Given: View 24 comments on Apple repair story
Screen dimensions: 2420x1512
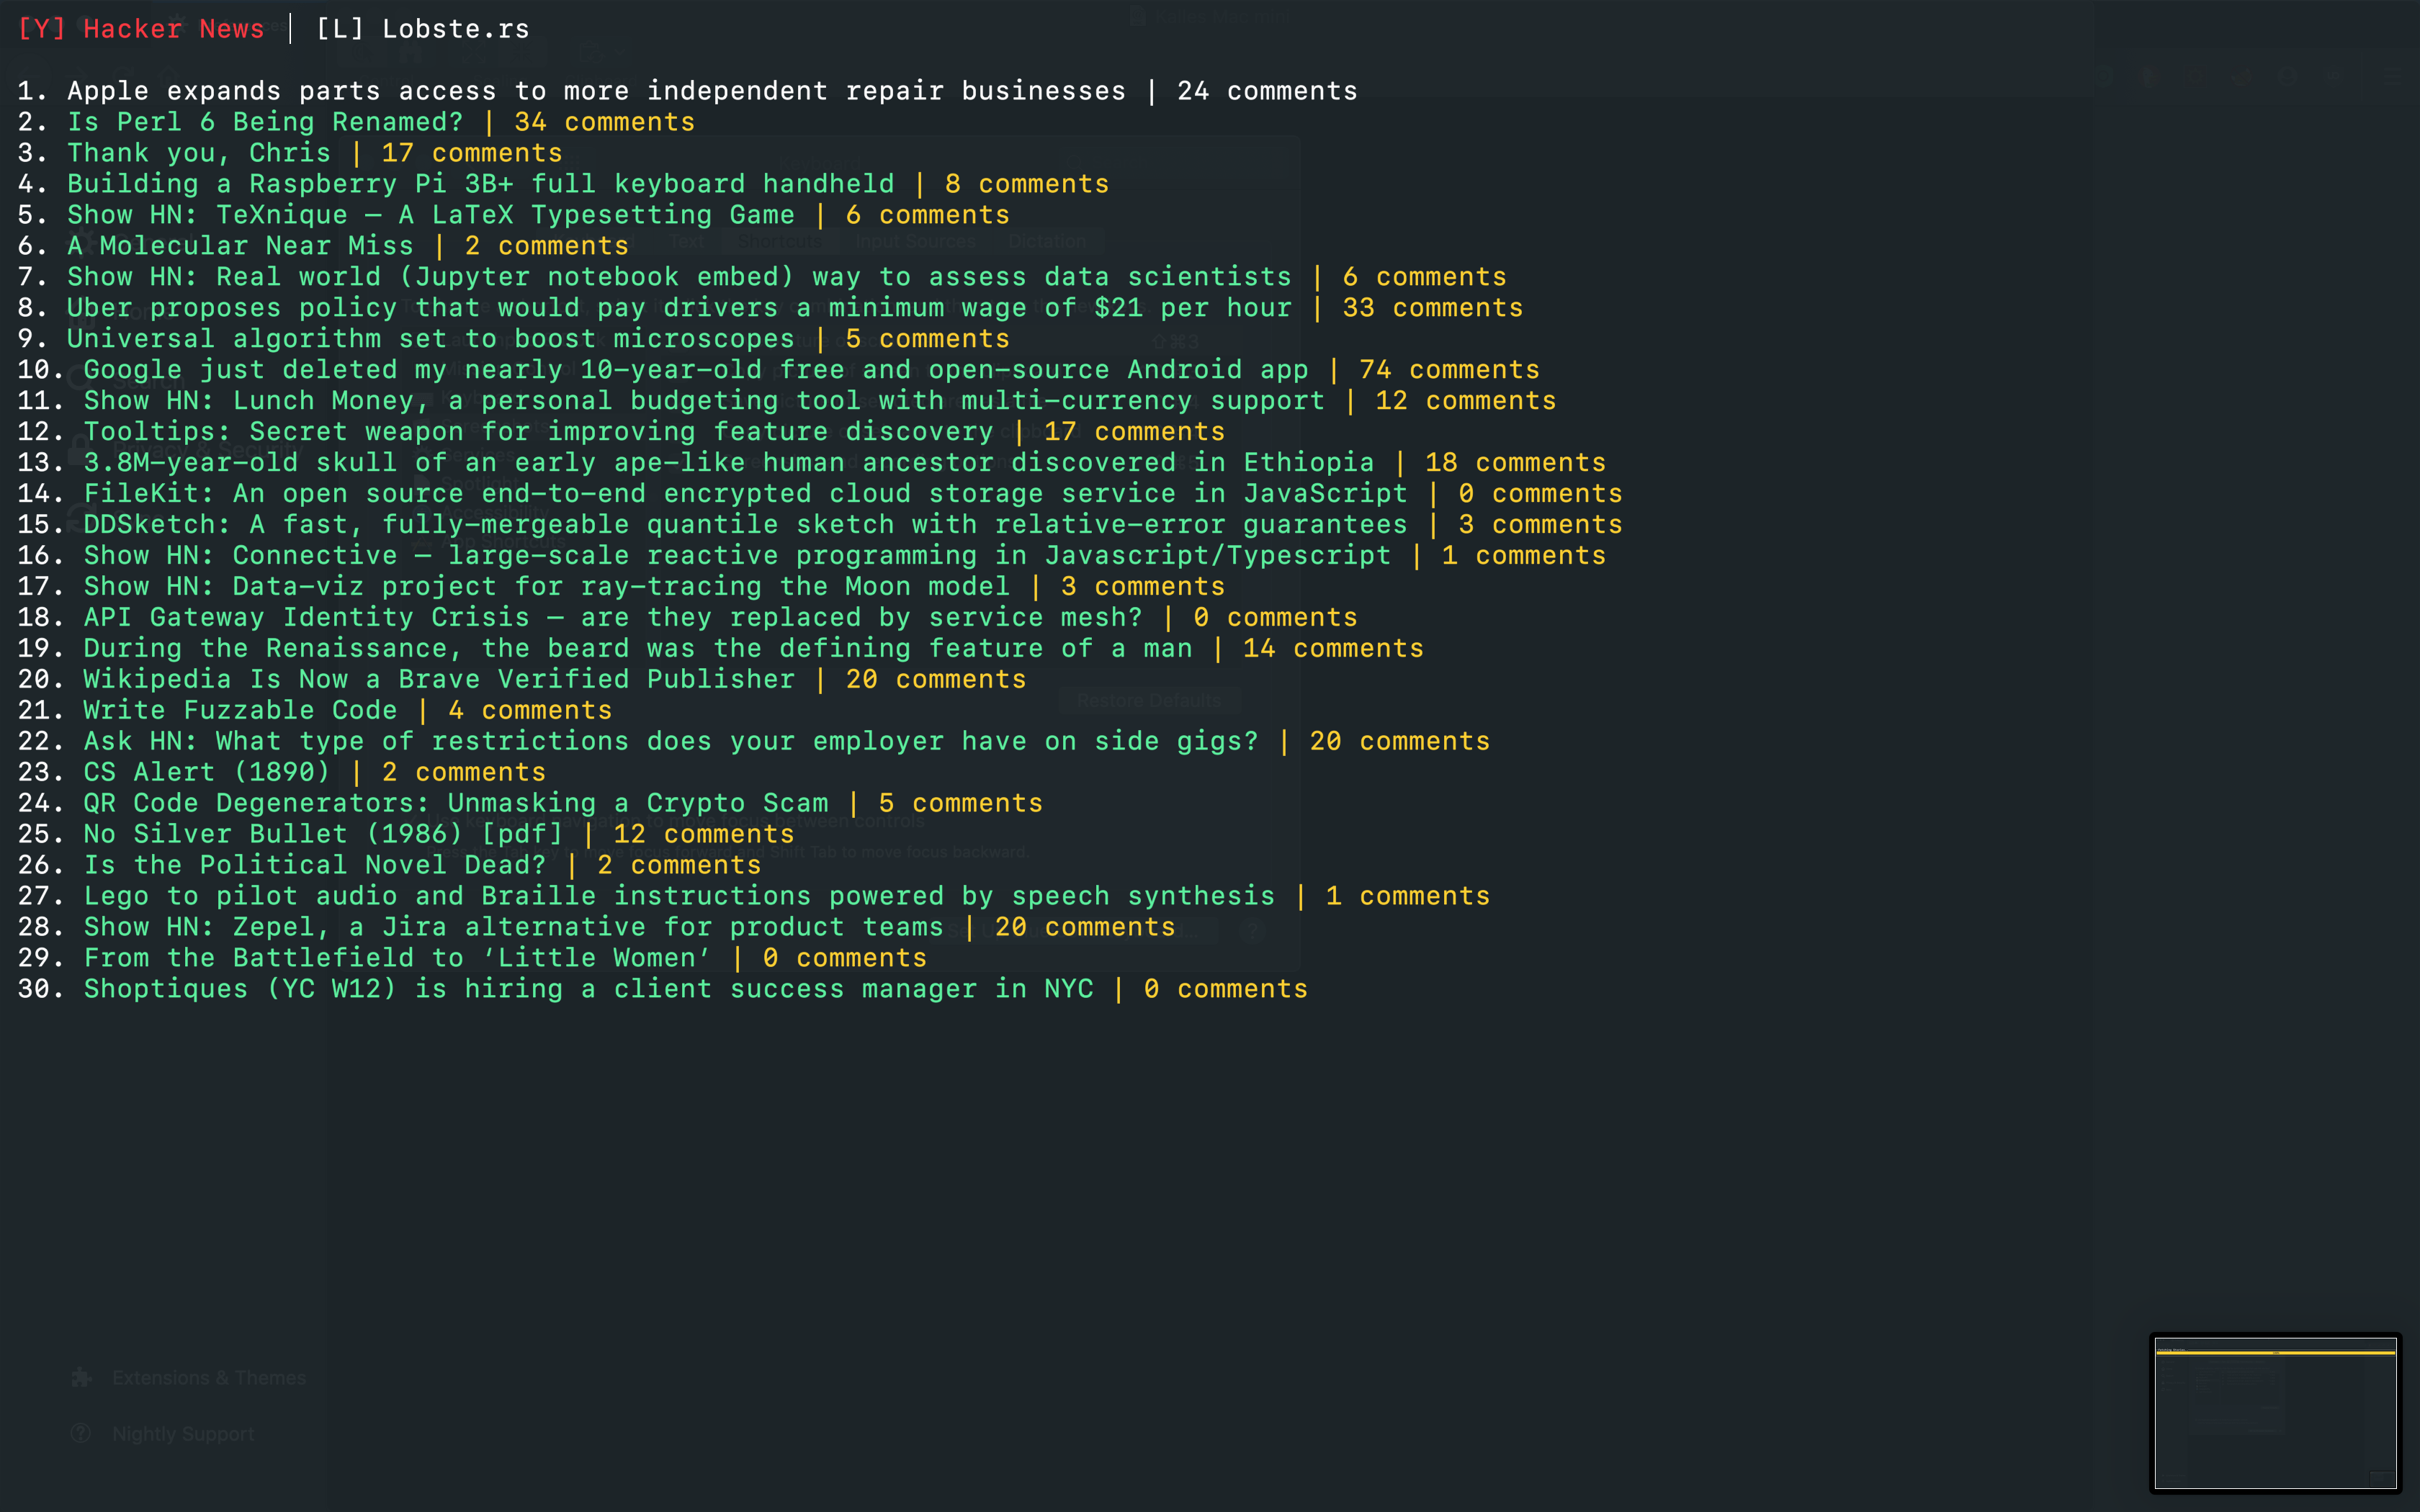Looking at the screenshot, I should coord(1267,91).
